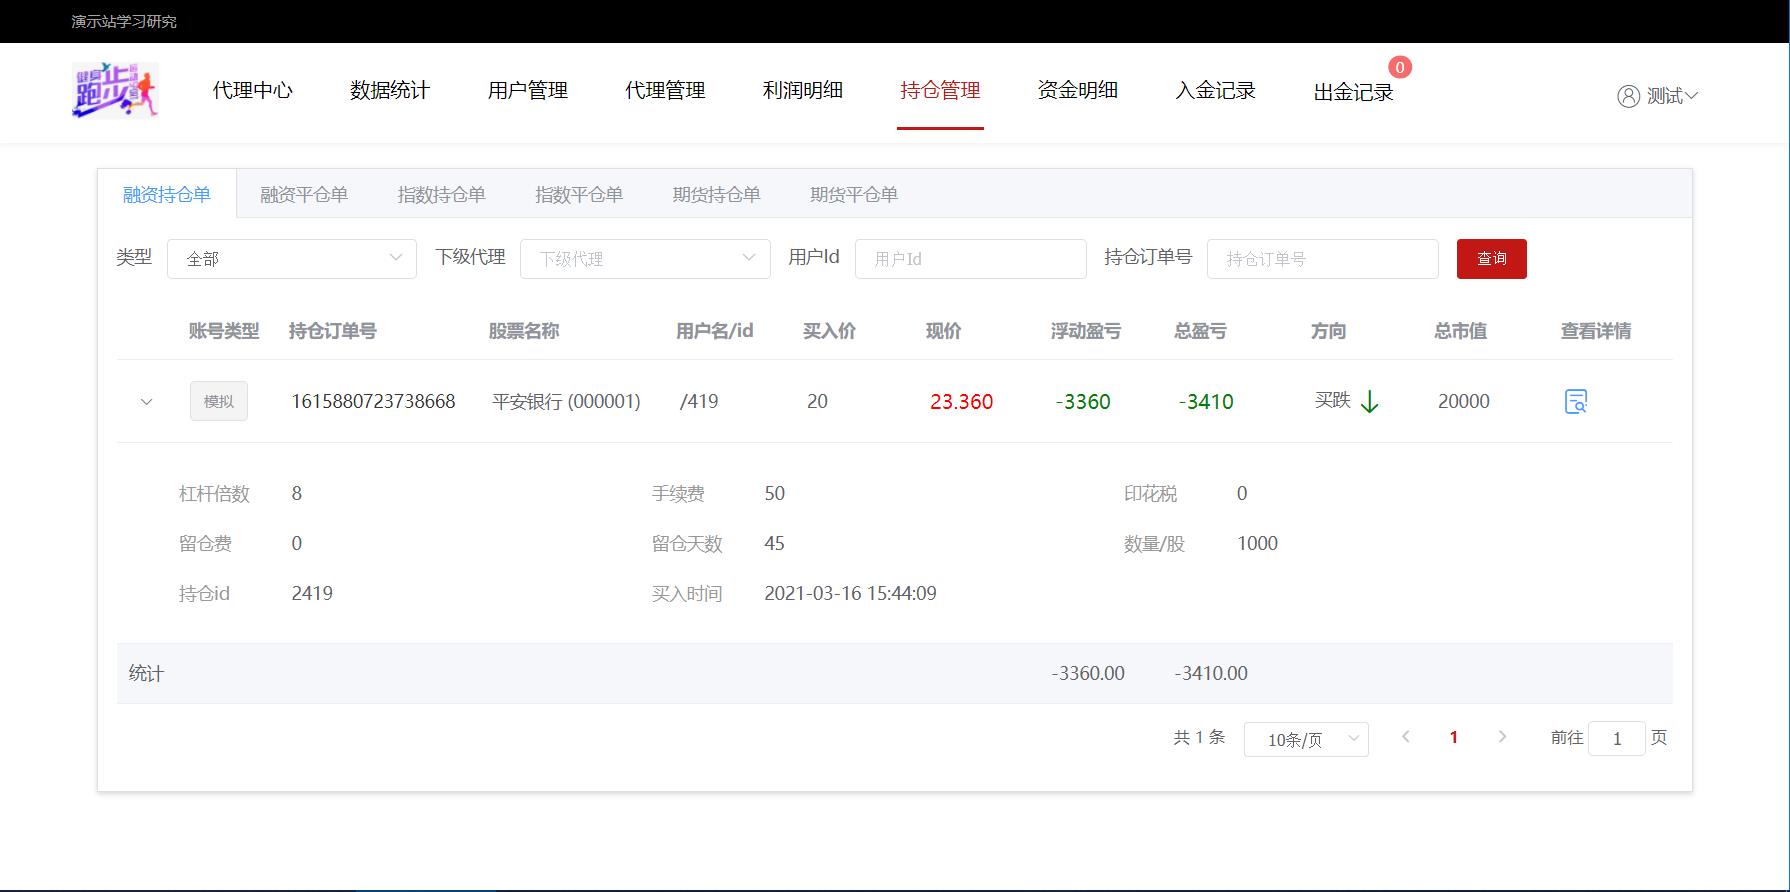Open 数据统计 in the navigation
Image resolution: width=1790 pixels, height=892 pixels.
(x=390, y=90)
